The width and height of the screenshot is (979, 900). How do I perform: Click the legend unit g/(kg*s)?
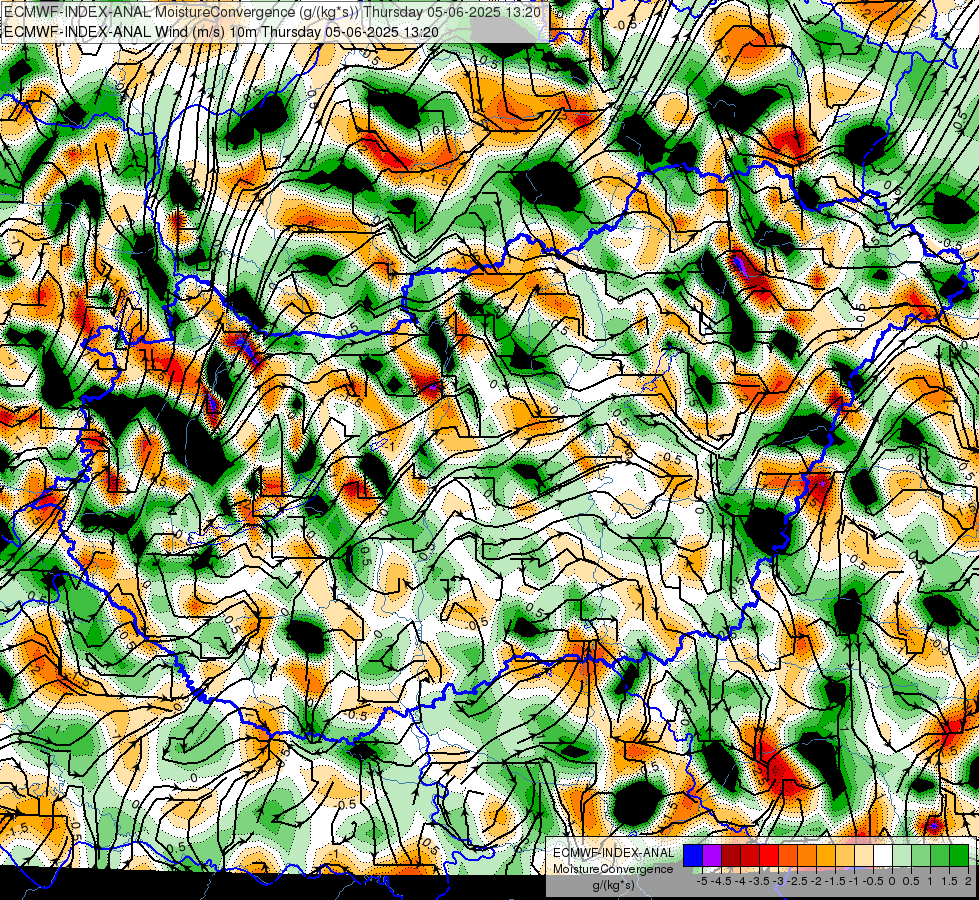[x=613, y=885]
